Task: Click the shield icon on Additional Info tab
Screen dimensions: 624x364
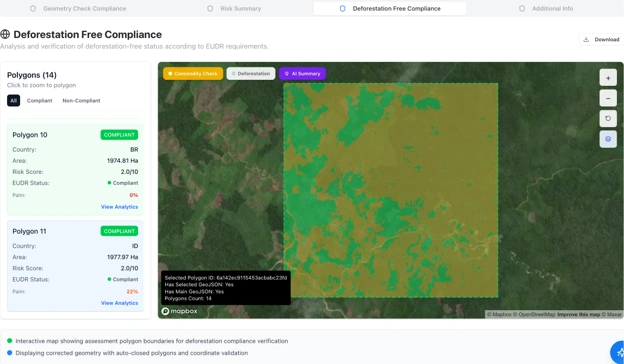Action: [x=522, y=8]
